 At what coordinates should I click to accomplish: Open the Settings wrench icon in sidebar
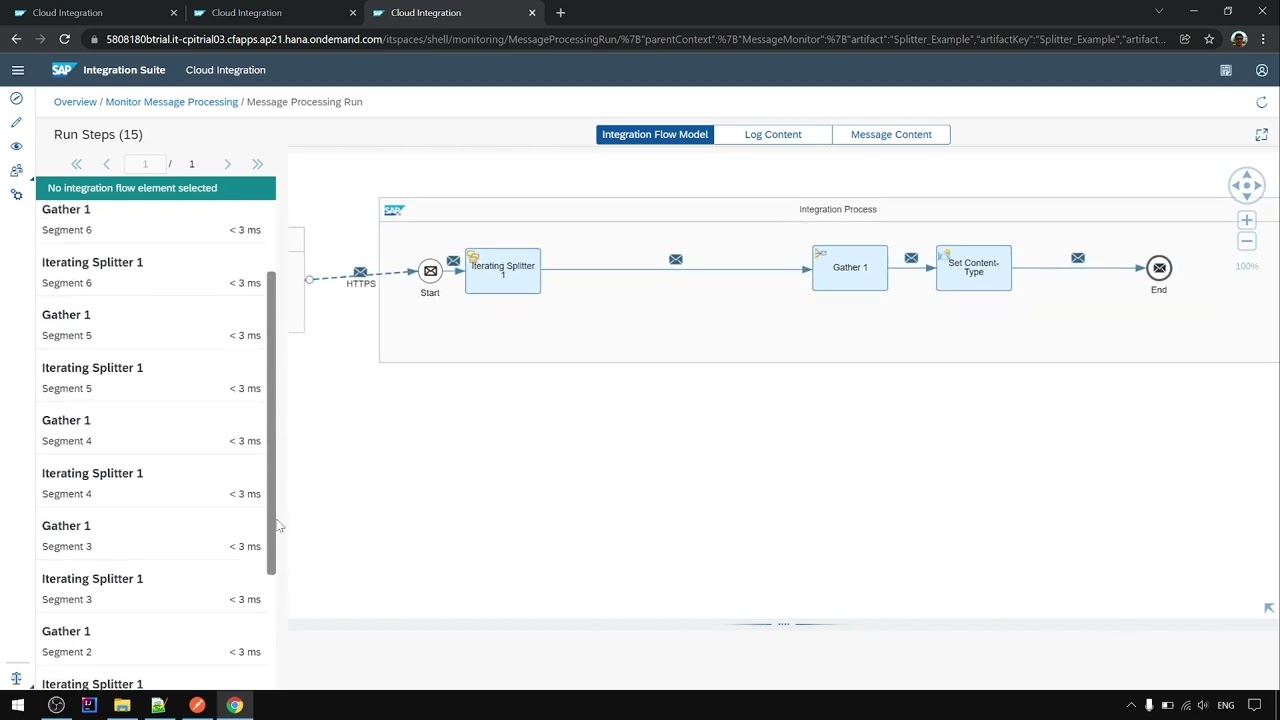click(16, 194)
